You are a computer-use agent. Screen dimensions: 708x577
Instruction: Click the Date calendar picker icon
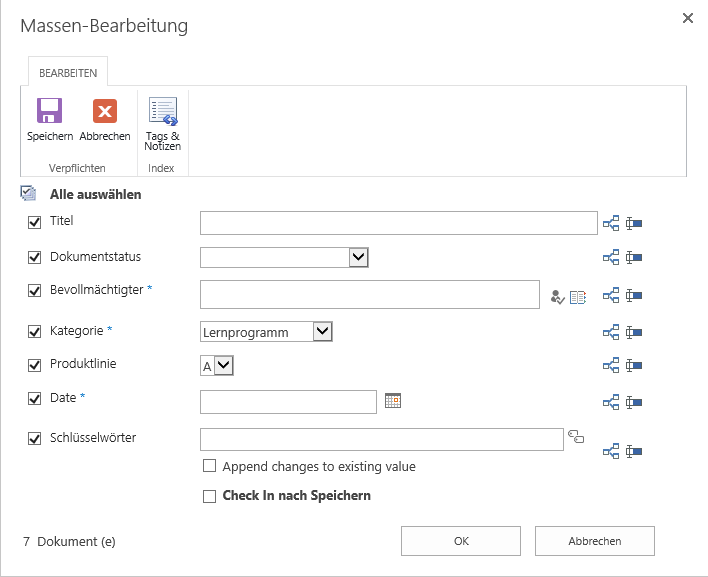click(x=393, y=400)
